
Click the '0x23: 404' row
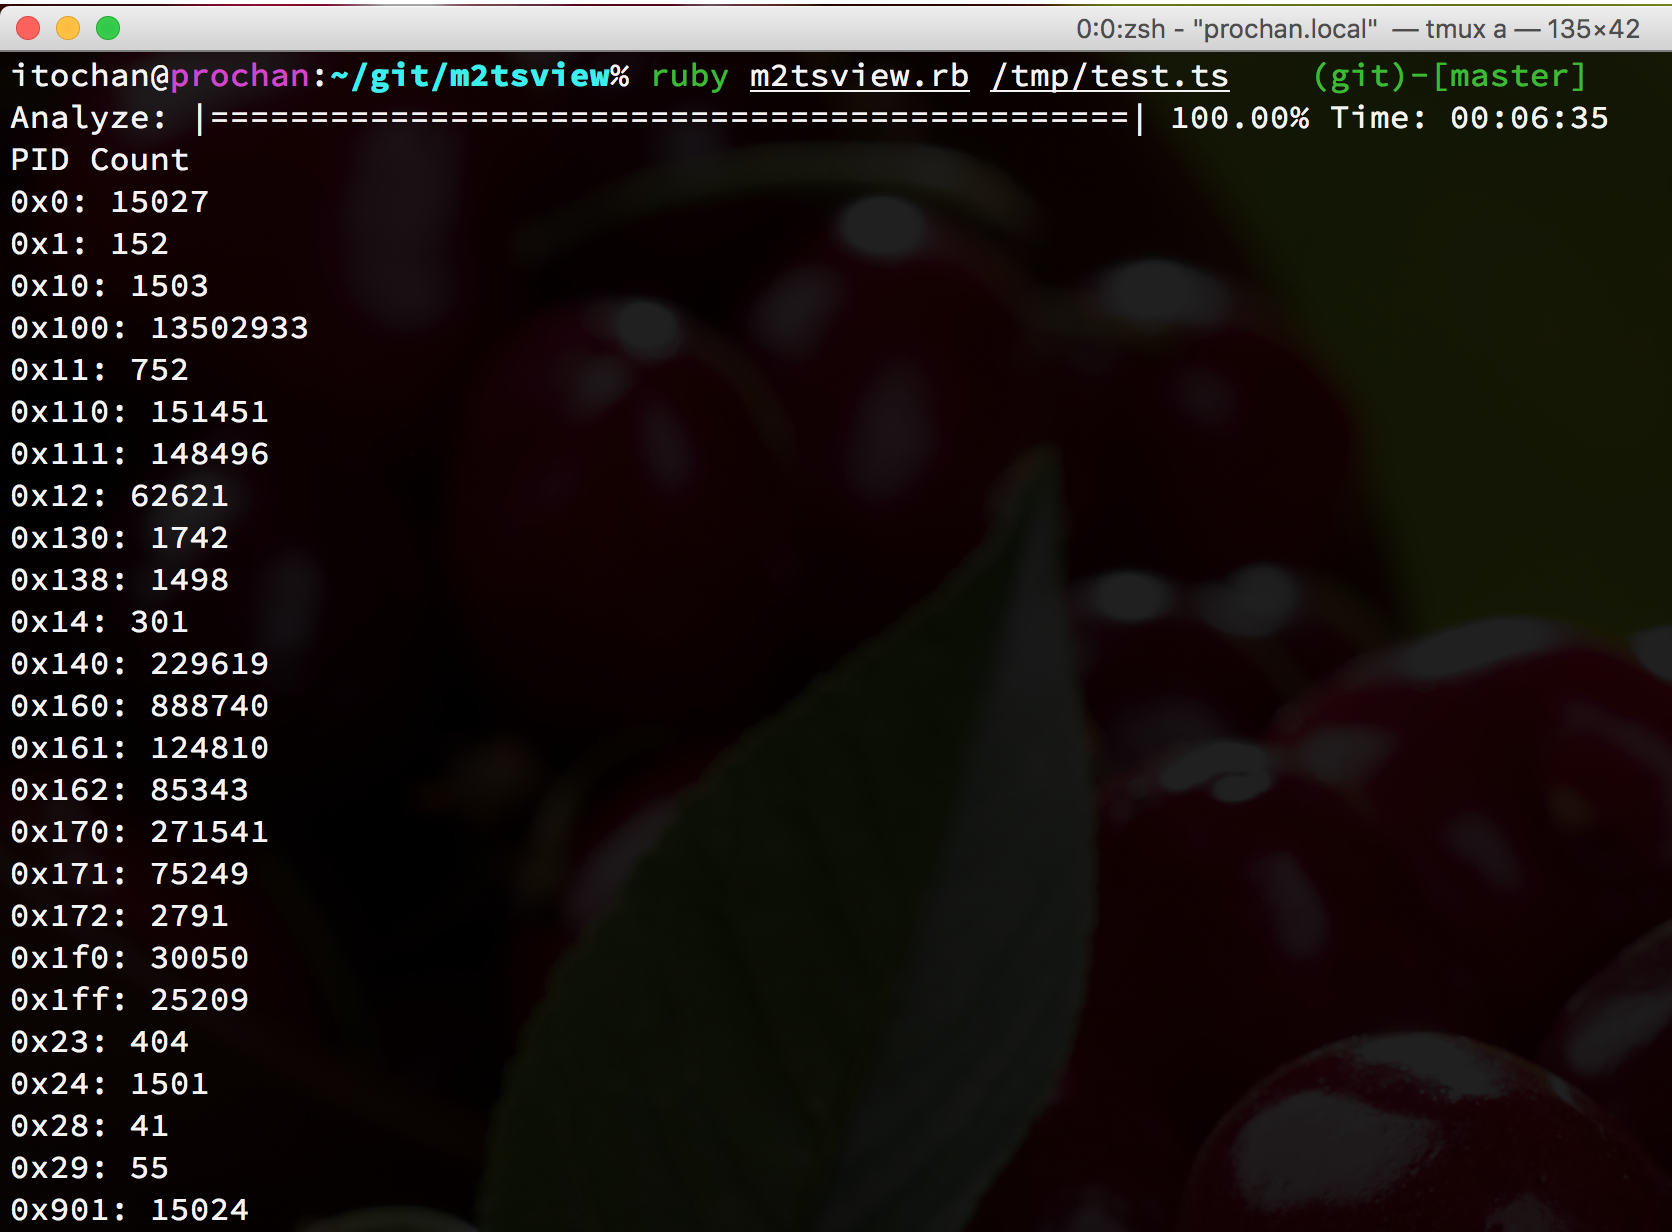tap(99, 1042)
